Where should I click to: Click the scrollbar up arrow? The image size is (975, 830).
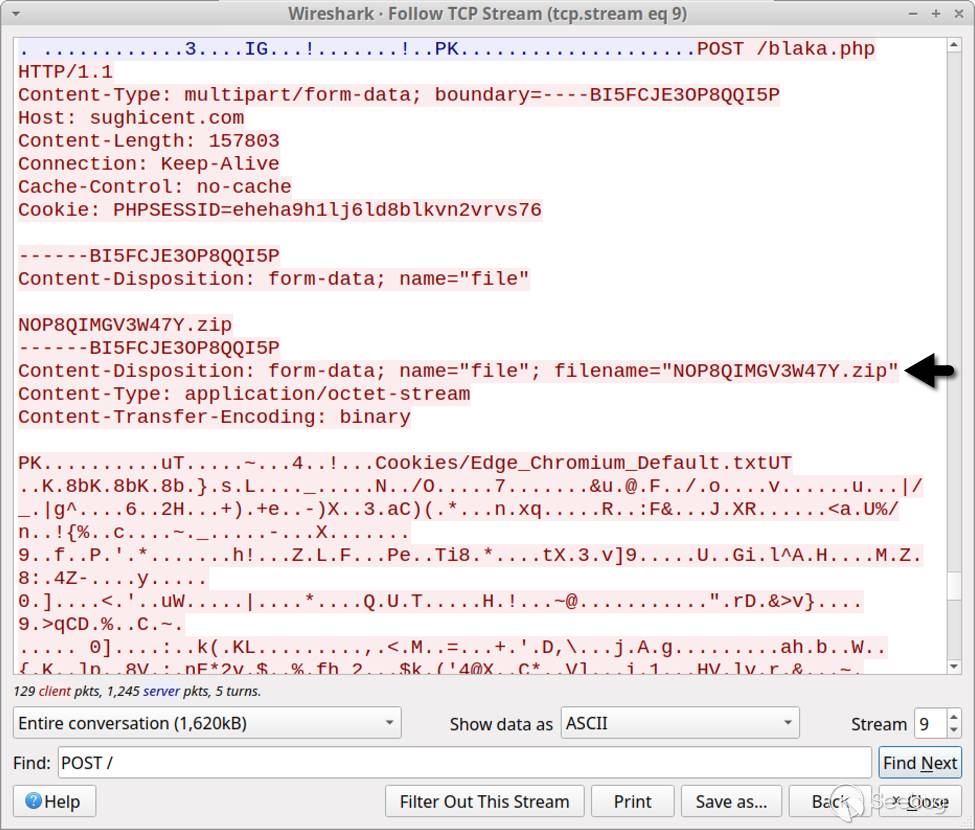click(x=954, y=45)
